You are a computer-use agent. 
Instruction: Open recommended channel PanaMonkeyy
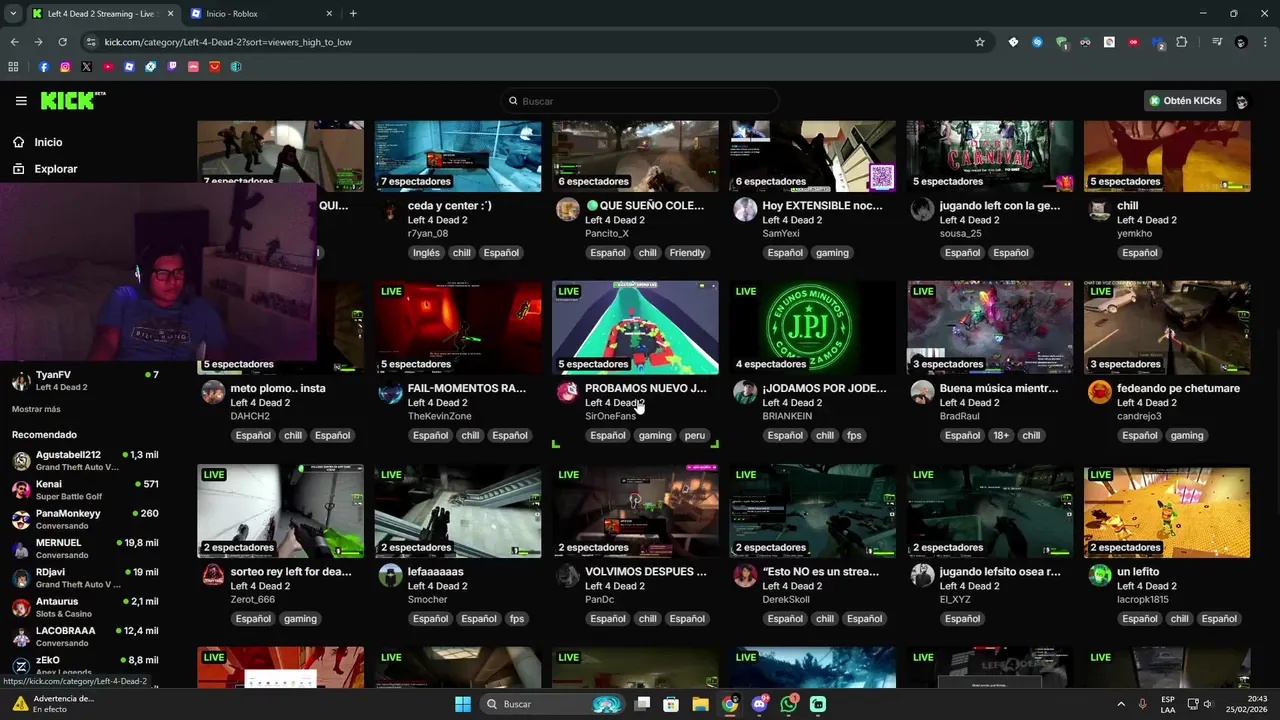(84, 519)
